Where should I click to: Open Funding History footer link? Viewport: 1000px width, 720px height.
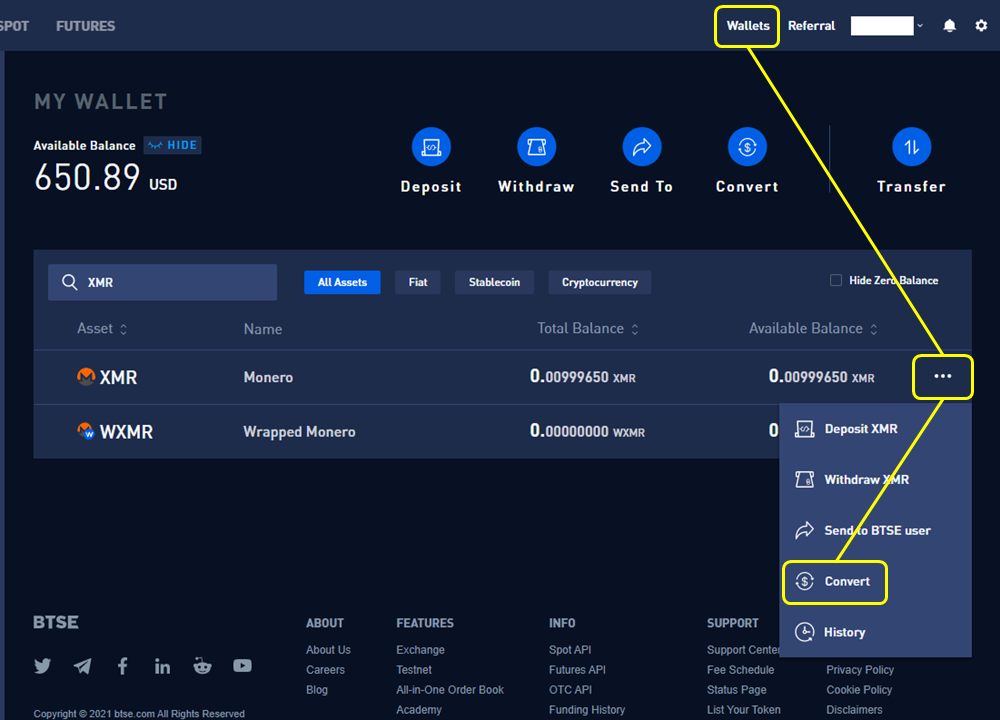click(587, 710)
